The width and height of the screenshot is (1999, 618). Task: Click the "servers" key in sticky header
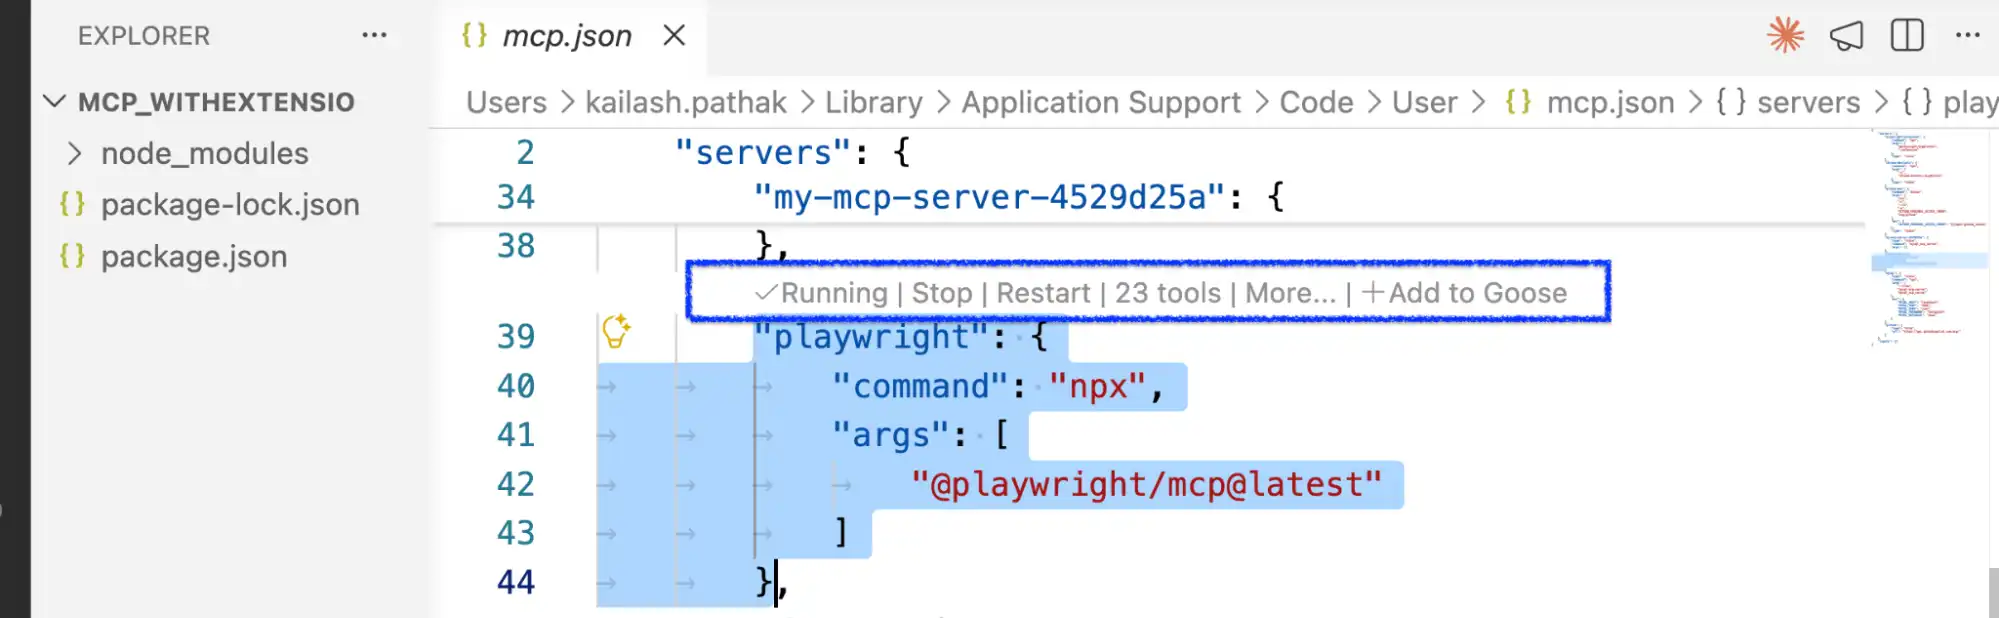(763, 153)
